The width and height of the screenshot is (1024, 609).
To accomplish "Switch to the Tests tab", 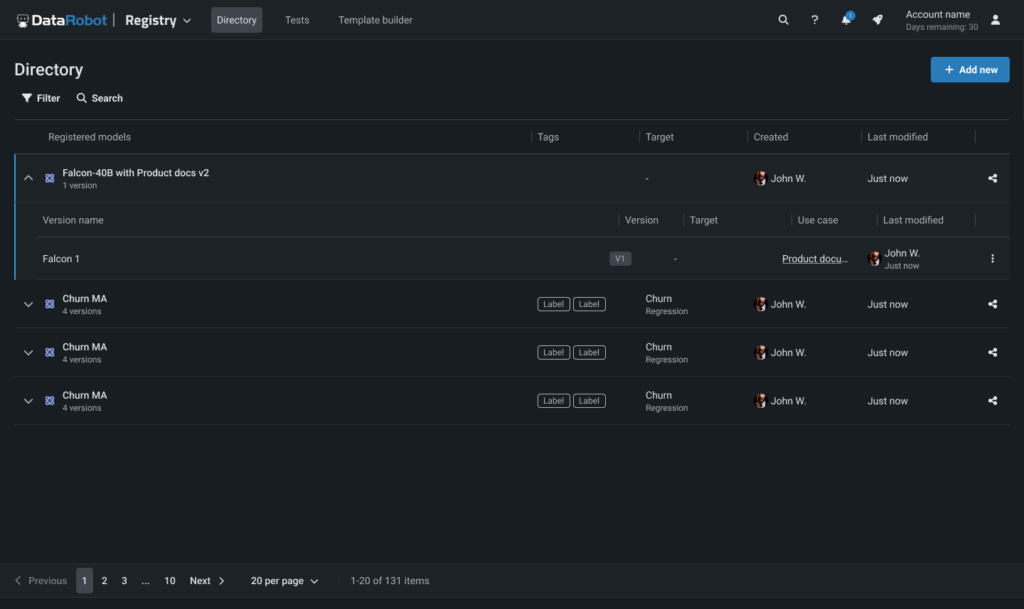I will [297, 20].
